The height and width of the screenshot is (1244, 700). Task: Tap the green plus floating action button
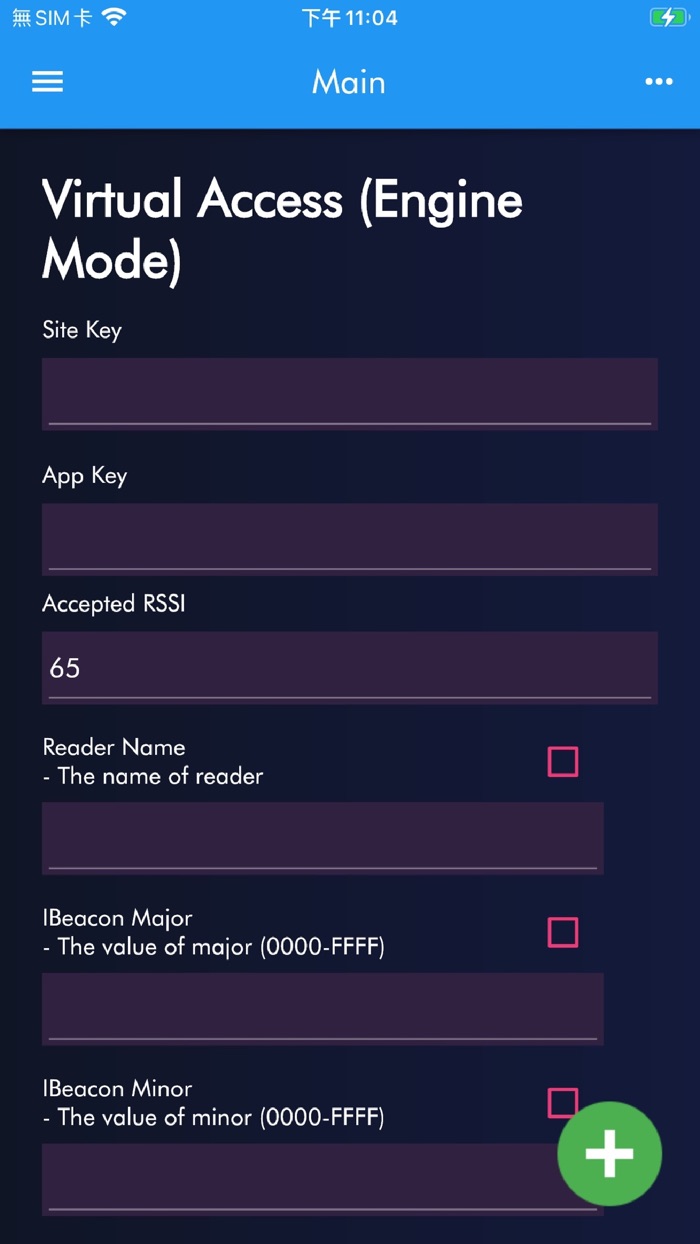pos(609,1154)
